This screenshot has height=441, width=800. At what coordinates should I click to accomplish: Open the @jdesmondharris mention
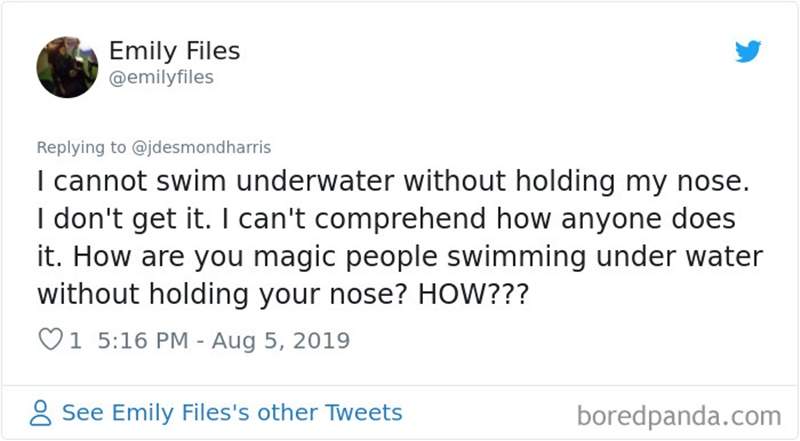click(203, 147)
